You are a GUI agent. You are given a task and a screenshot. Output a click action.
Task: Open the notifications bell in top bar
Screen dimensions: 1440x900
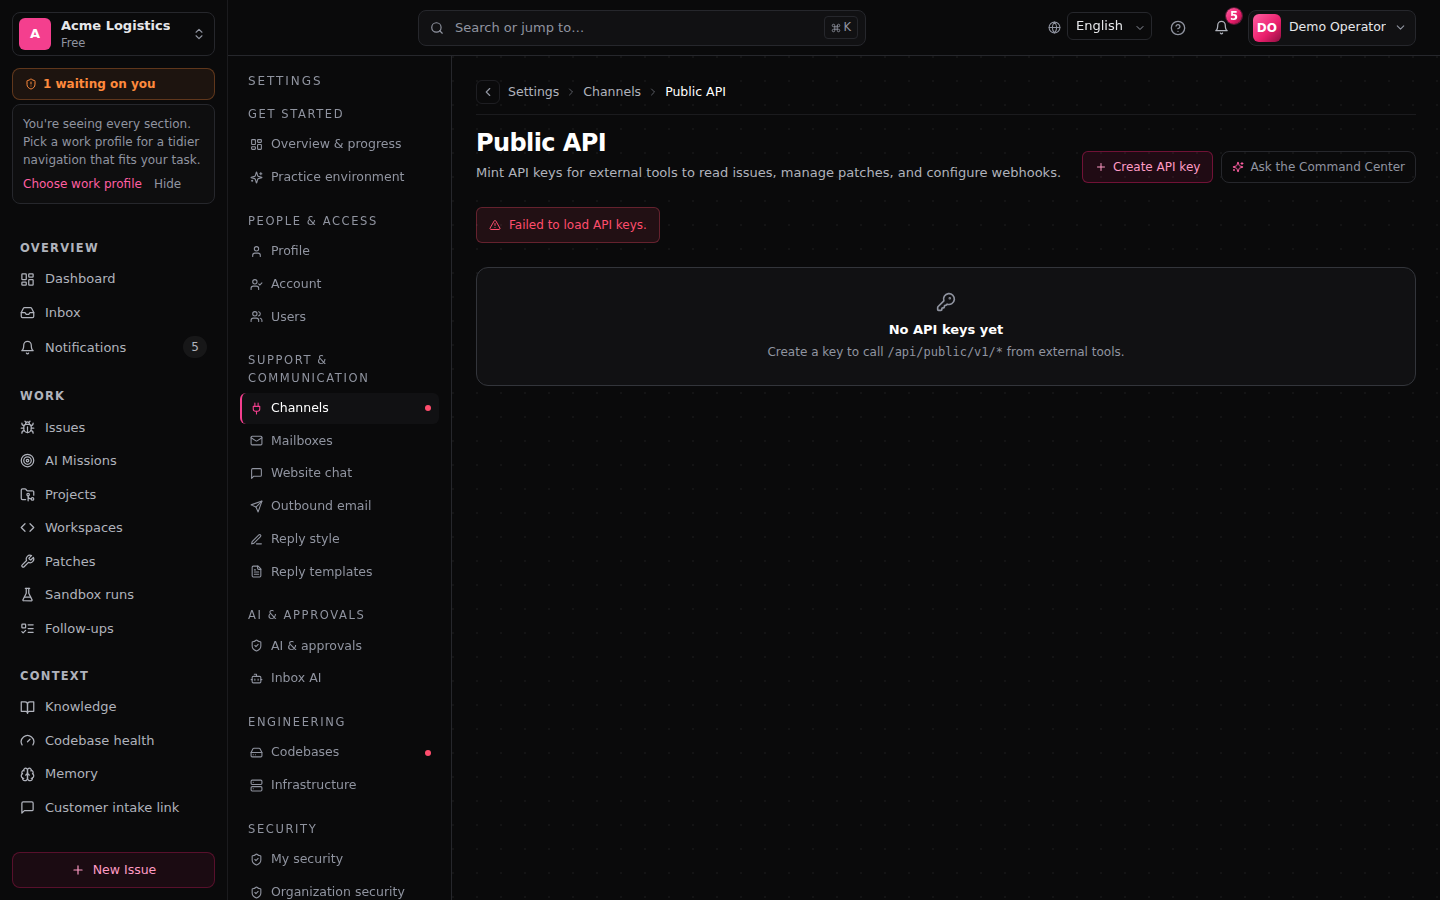(1221, 28)
